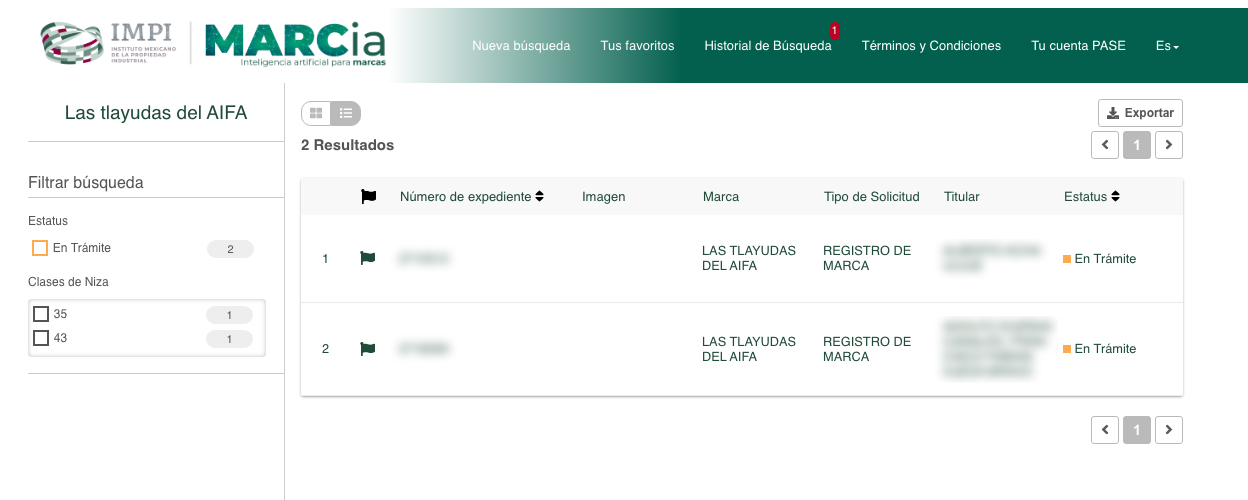The height and width of the screenshot is (500, 1248).
Task: Open Nueva búsqueda menu item
Action: tap(521, 46)
